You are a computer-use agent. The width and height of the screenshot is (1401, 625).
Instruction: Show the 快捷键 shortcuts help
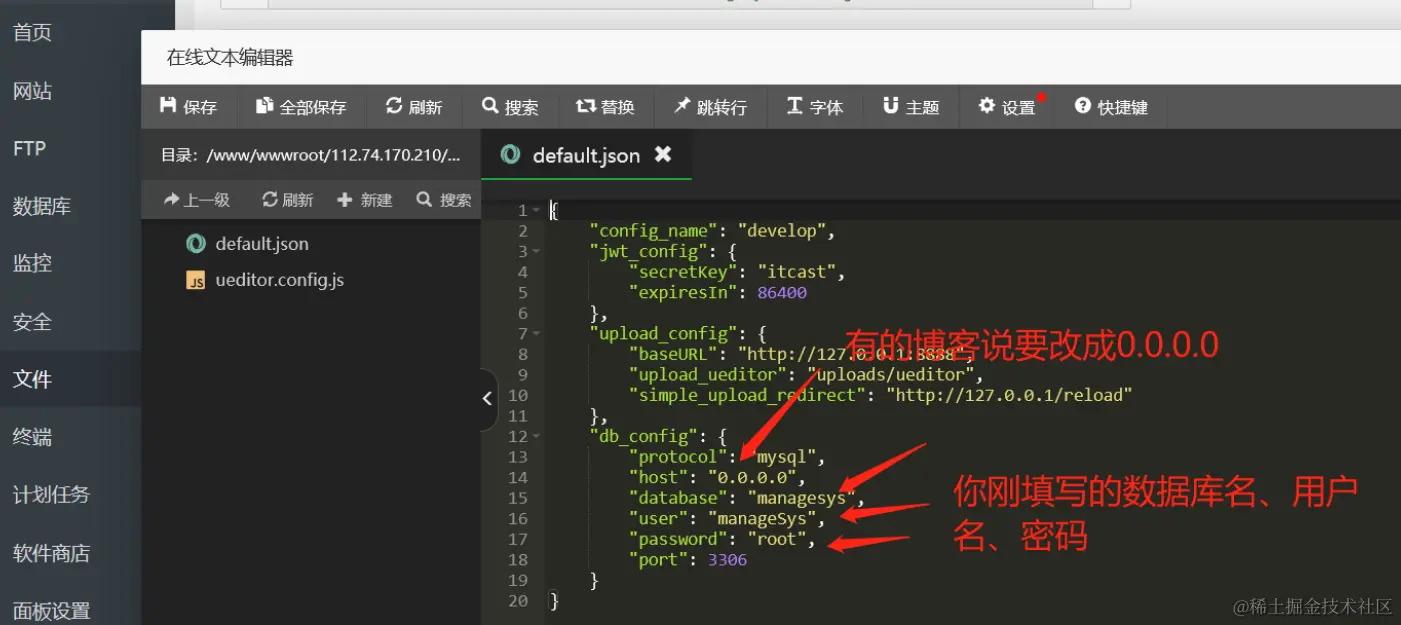(x=1111, y=107)
